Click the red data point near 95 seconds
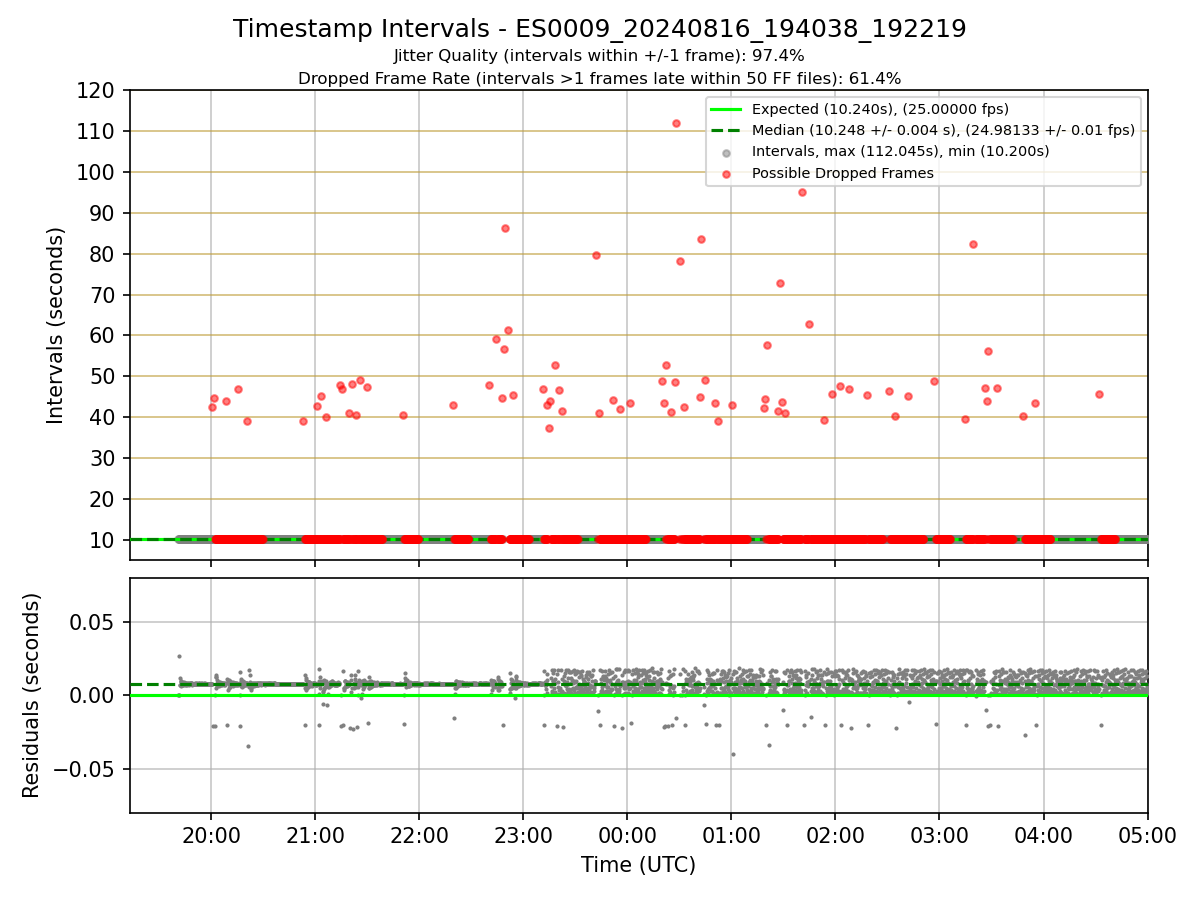The height and width of the screenshot is (900, 1200). tap(802, 192)
